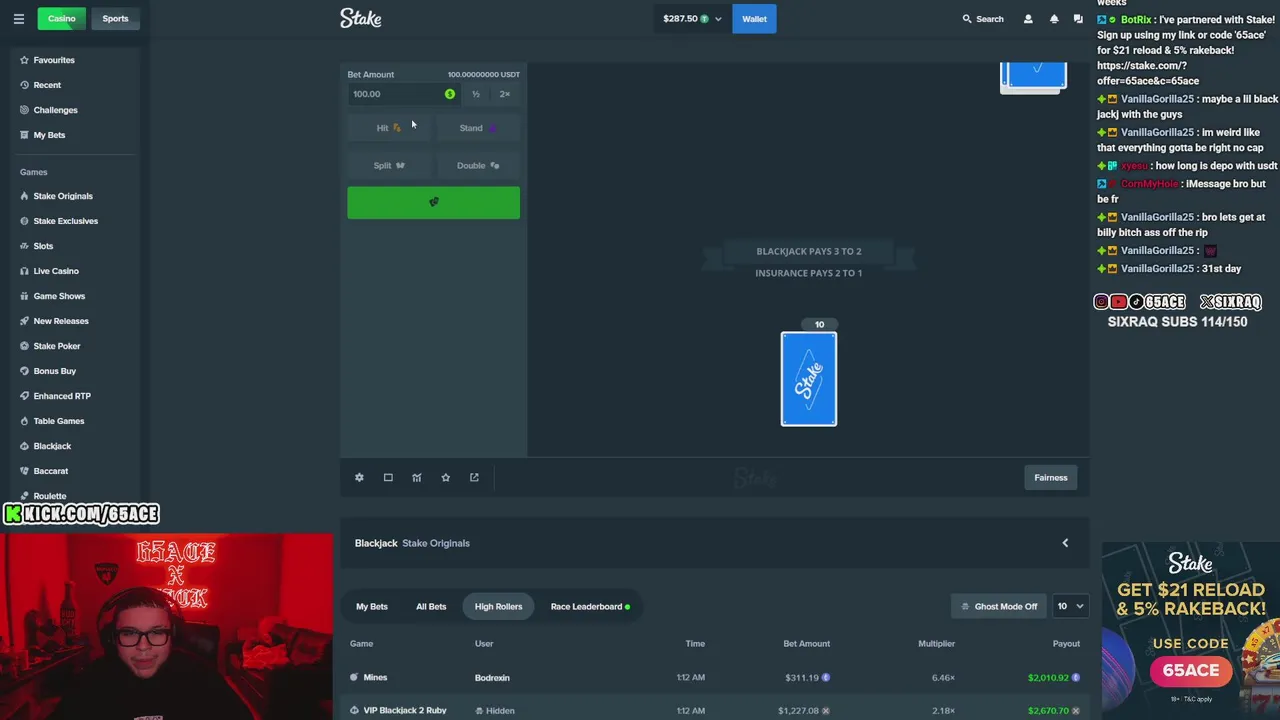Open the notifications bell

[x=1054, y=19]
